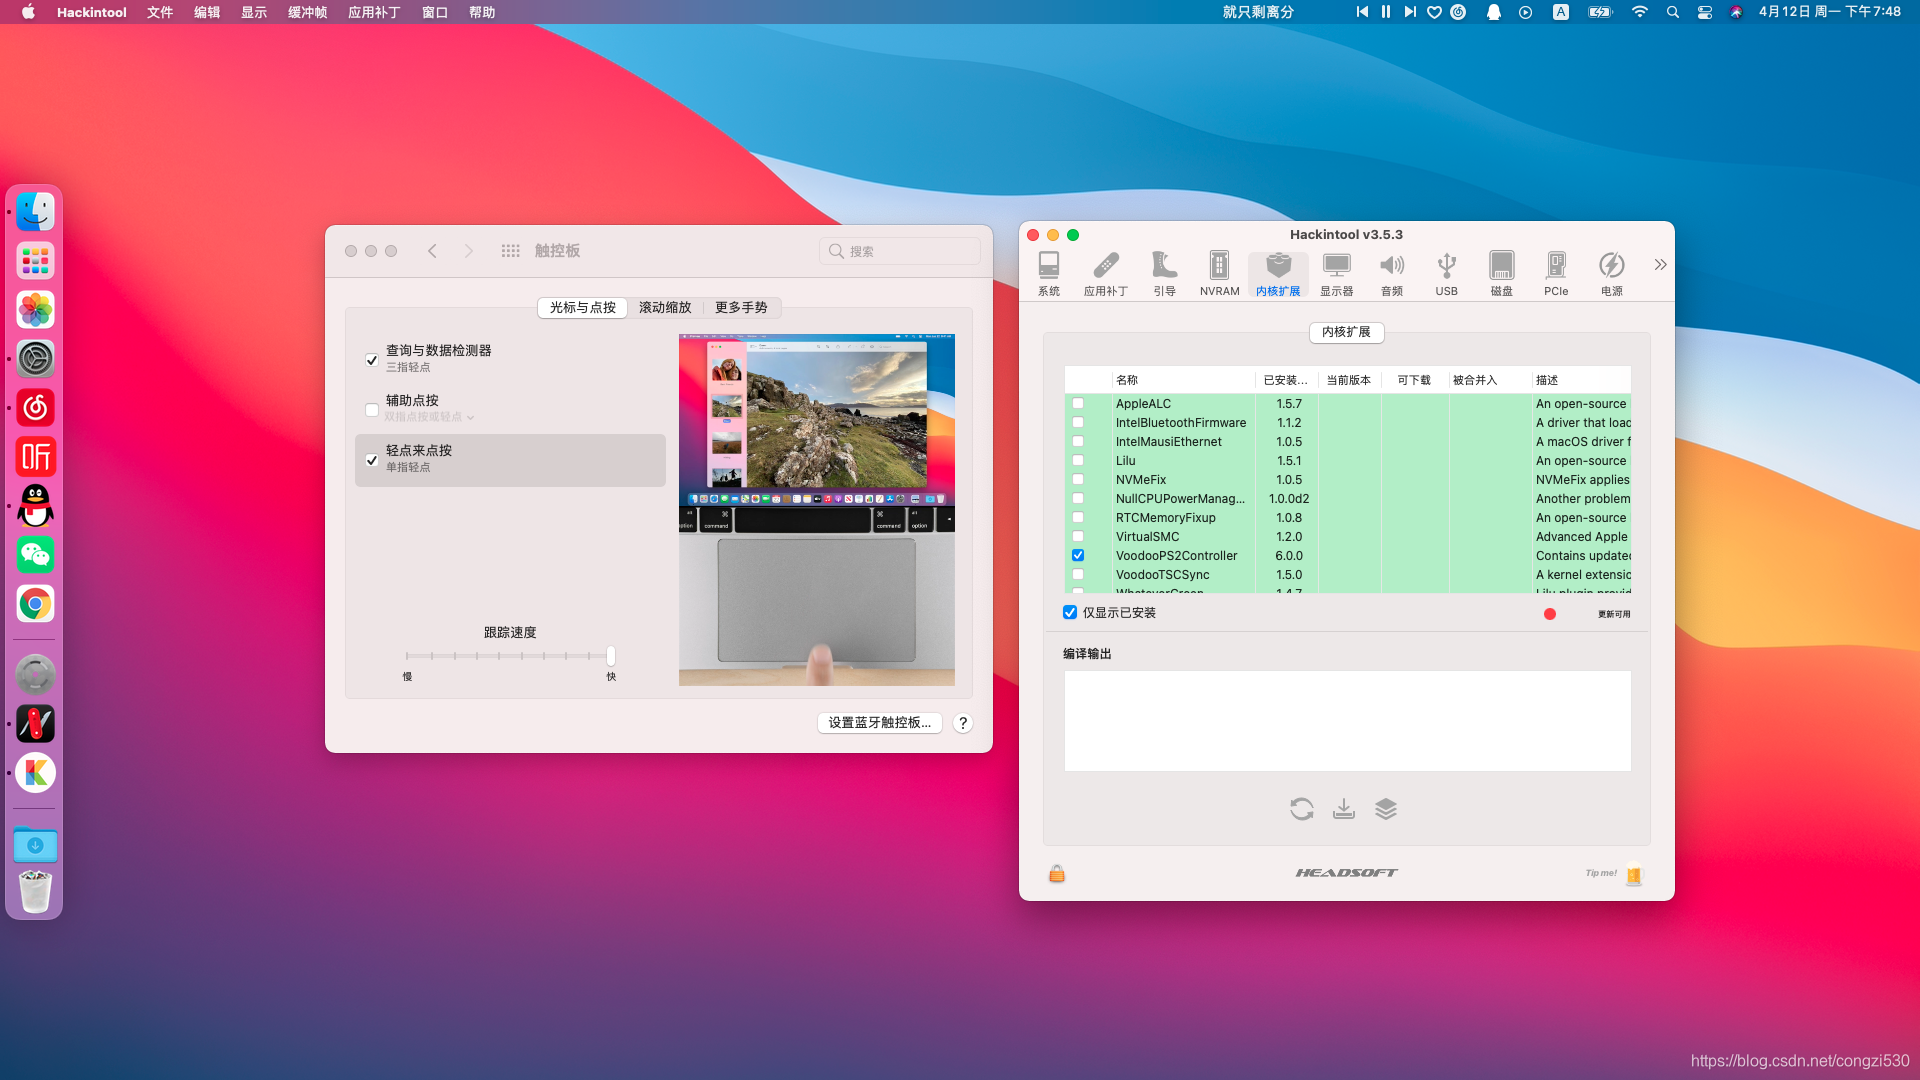Click the refresh kexts icon
This screenshot has height=1080, width=1920.
click(x=1301, y=809)
